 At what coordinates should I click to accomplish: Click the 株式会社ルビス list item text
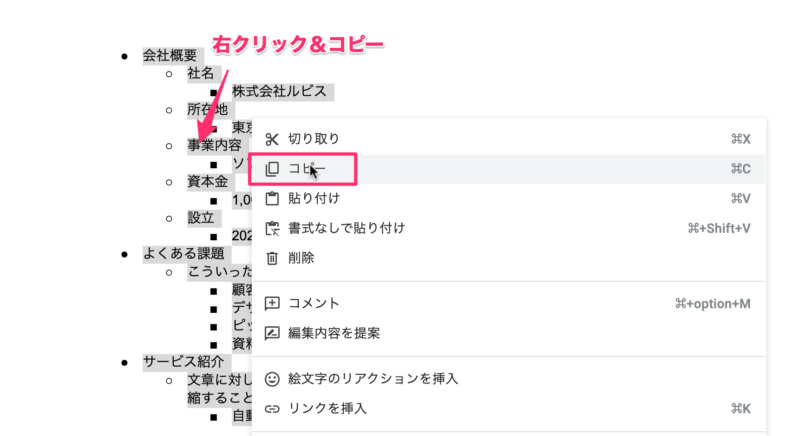coord(279,92)
